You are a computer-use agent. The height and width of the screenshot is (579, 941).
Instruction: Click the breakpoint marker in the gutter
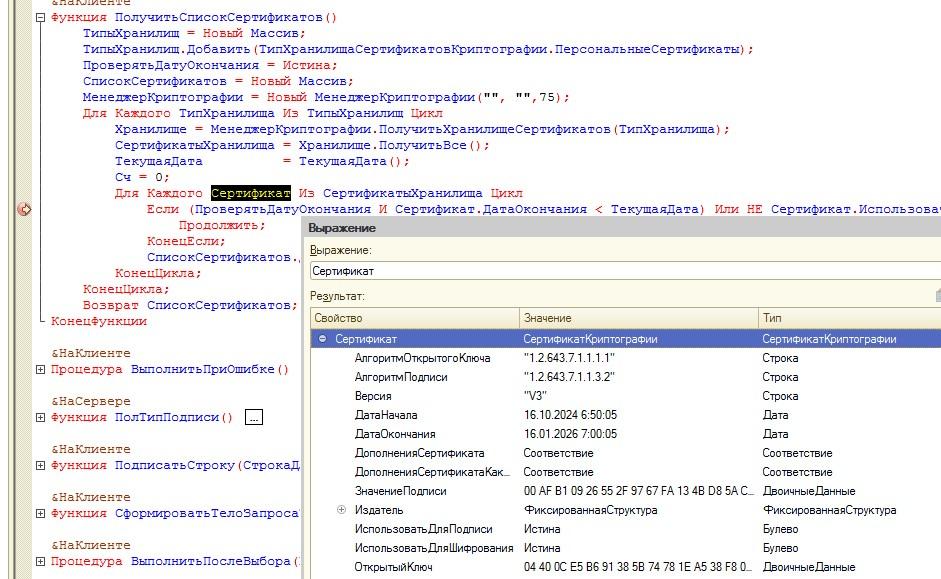(x=24, y=209)
